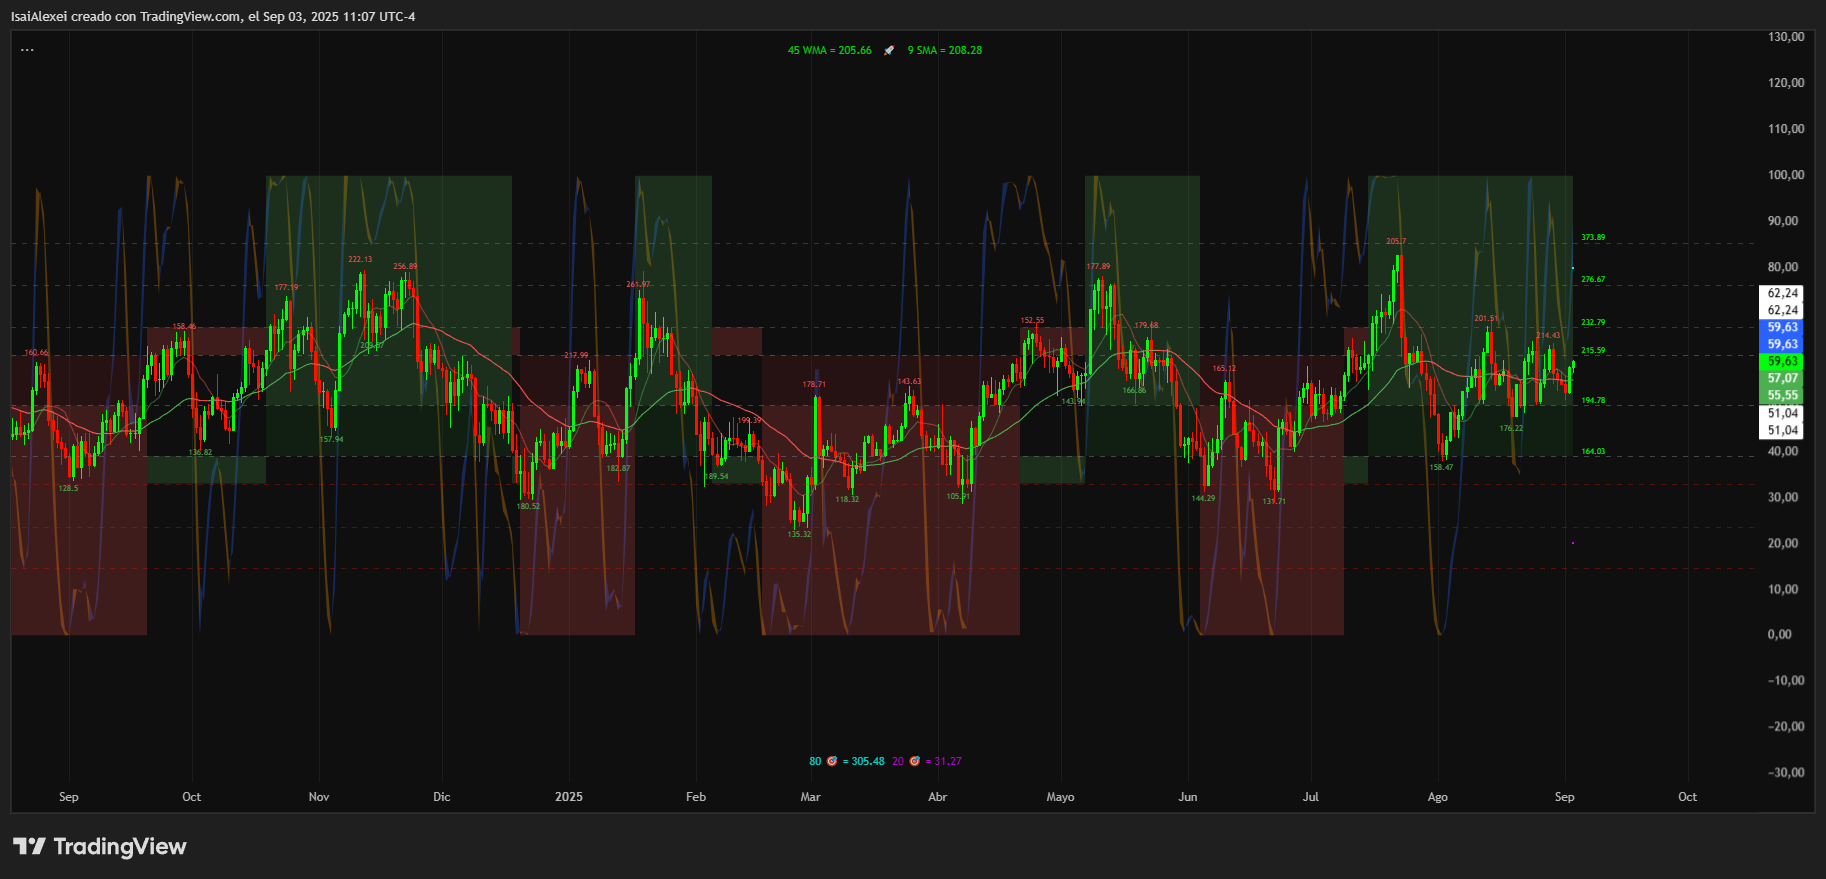Image resolution: width=1826 pixels, height=879 pixels.
Task: Click the Ago label on time axis
Action: coord(1437,797)
